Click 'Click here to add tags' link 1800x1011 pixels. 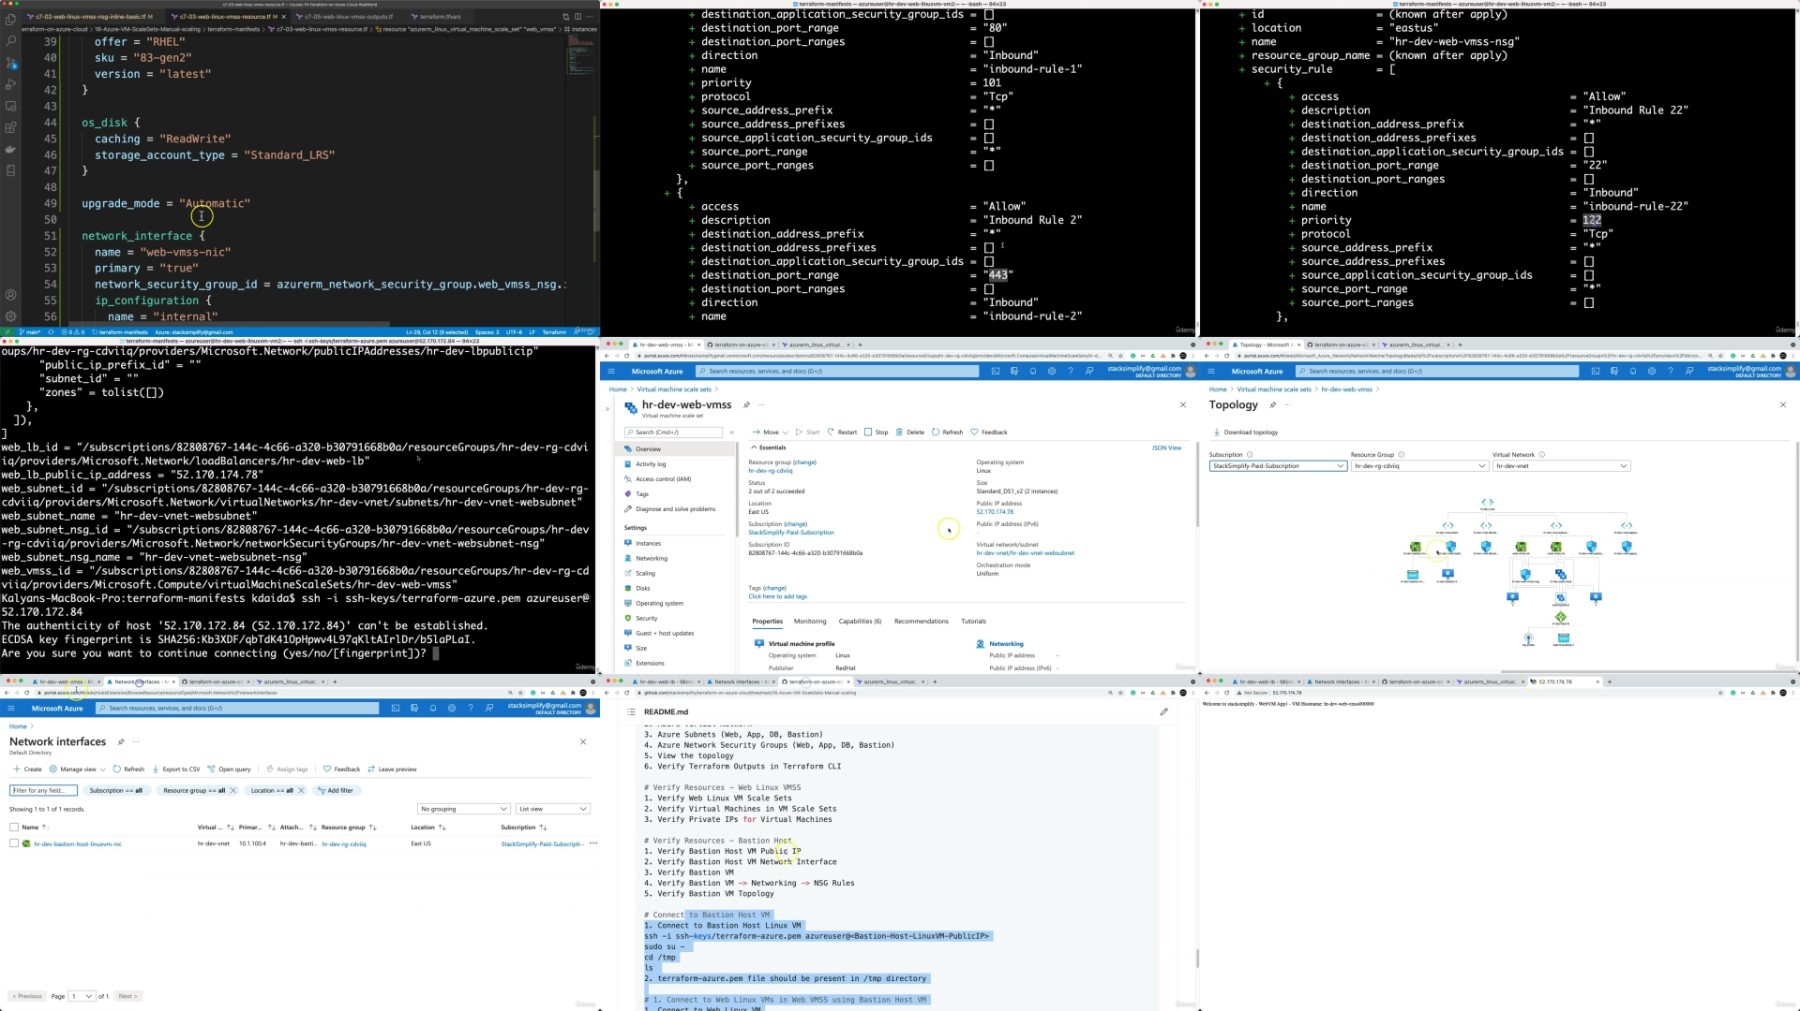click(777, 596)
